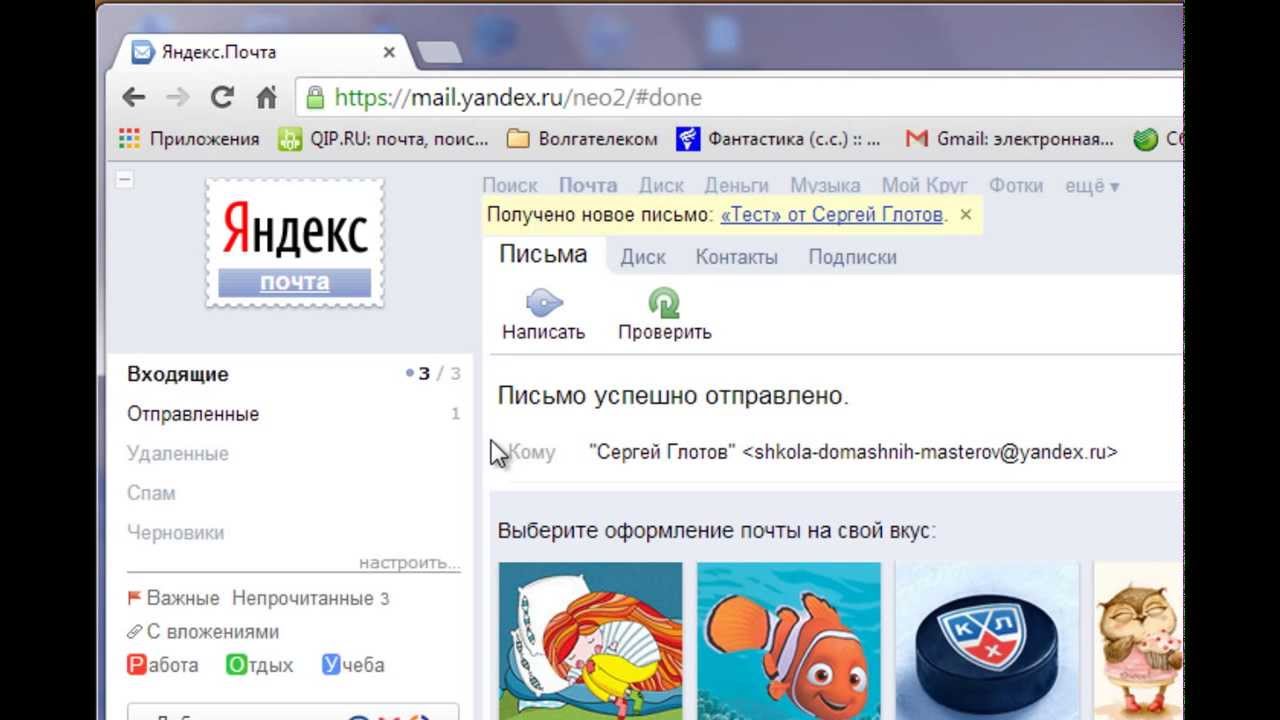Click the Важные red flag icon
Viewport: 1280px width, 720px height.
tap(134, 598)
